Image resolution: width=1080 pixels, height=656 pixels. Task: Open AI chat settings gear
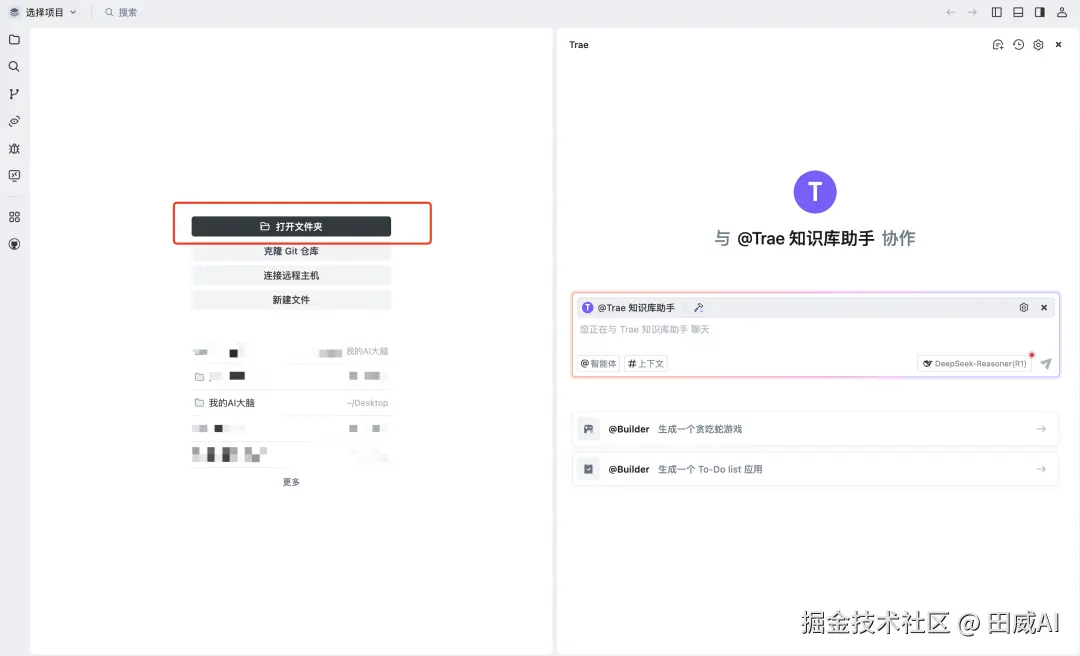click(x=1037, y=44)
